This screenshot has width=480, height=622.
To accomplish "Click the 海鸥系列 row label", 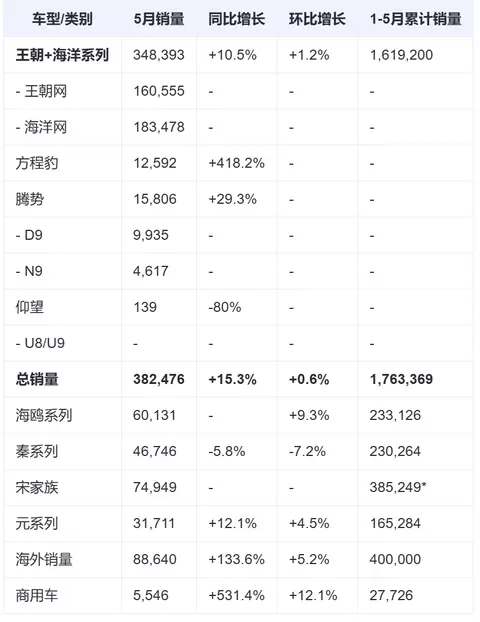I will (44, 415).
